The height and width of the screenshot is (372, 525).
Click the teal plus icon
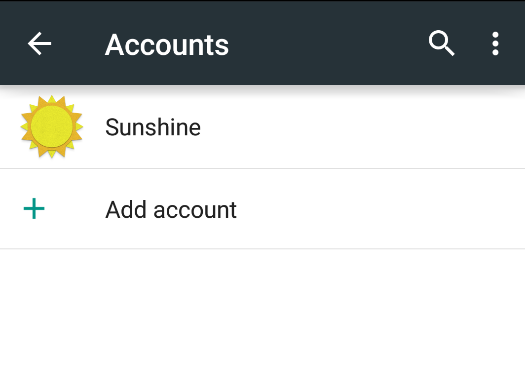click(x=34, y=209)
